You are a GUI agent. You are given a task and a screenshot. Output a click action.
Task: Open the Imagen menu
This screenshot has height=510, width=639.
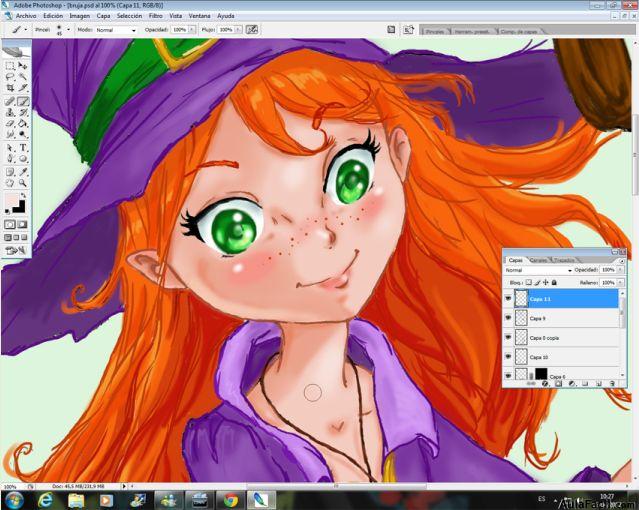pos(79,16)
